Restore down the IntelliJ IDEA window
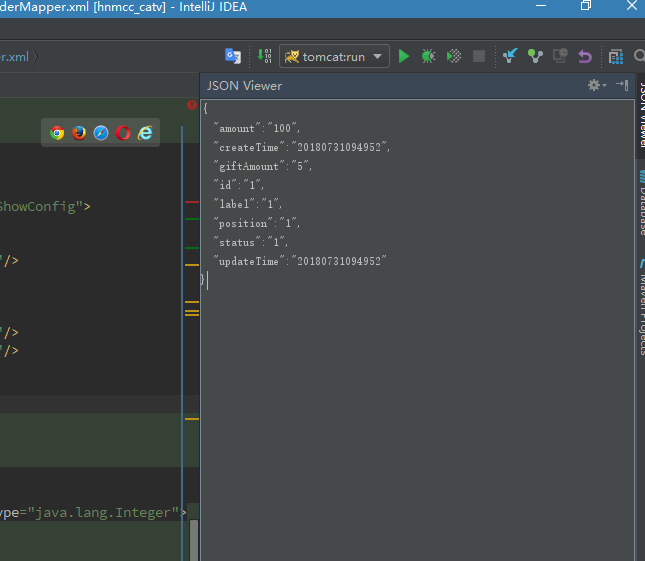This screenshot has width=645, height=561. click(x=586, y=5)
